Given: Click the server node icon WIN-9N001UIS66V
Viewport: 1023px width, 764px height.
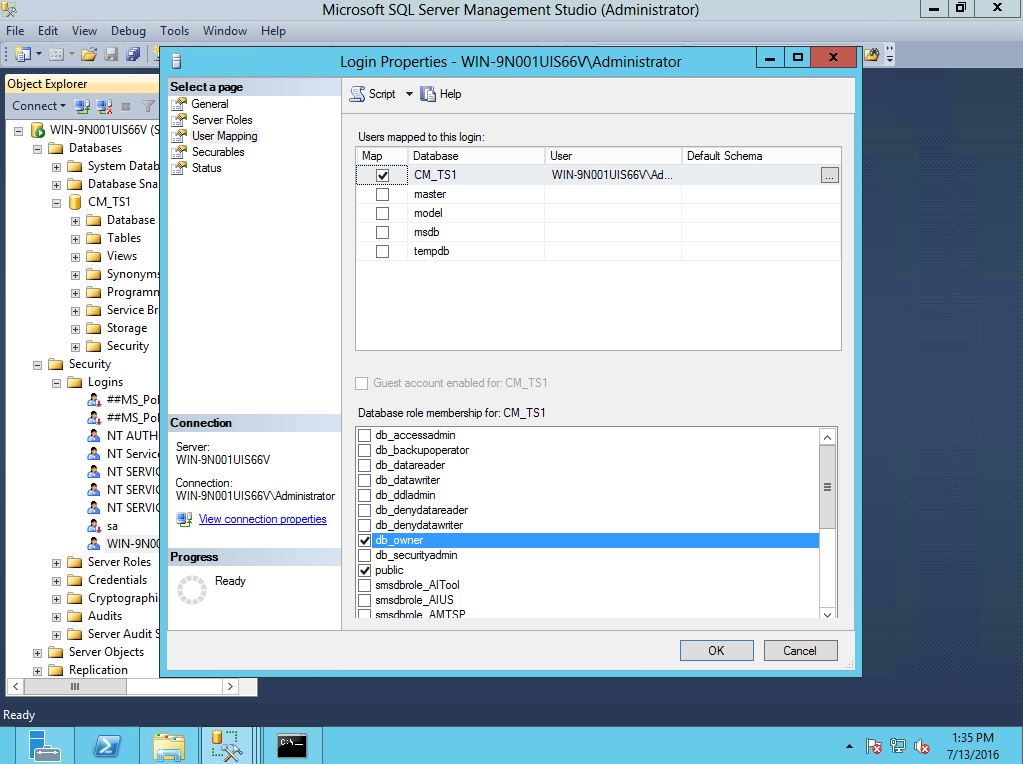Looking at the screenshot, I should pos(38,130).
